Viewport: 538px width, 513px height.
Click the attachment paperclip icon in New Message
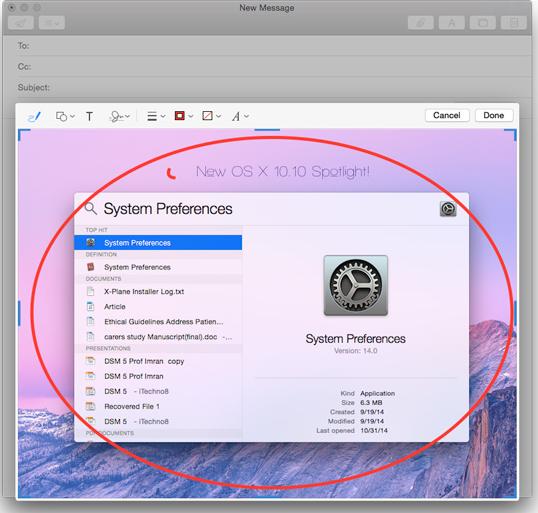pyautogui.click(x=421, y=23)
